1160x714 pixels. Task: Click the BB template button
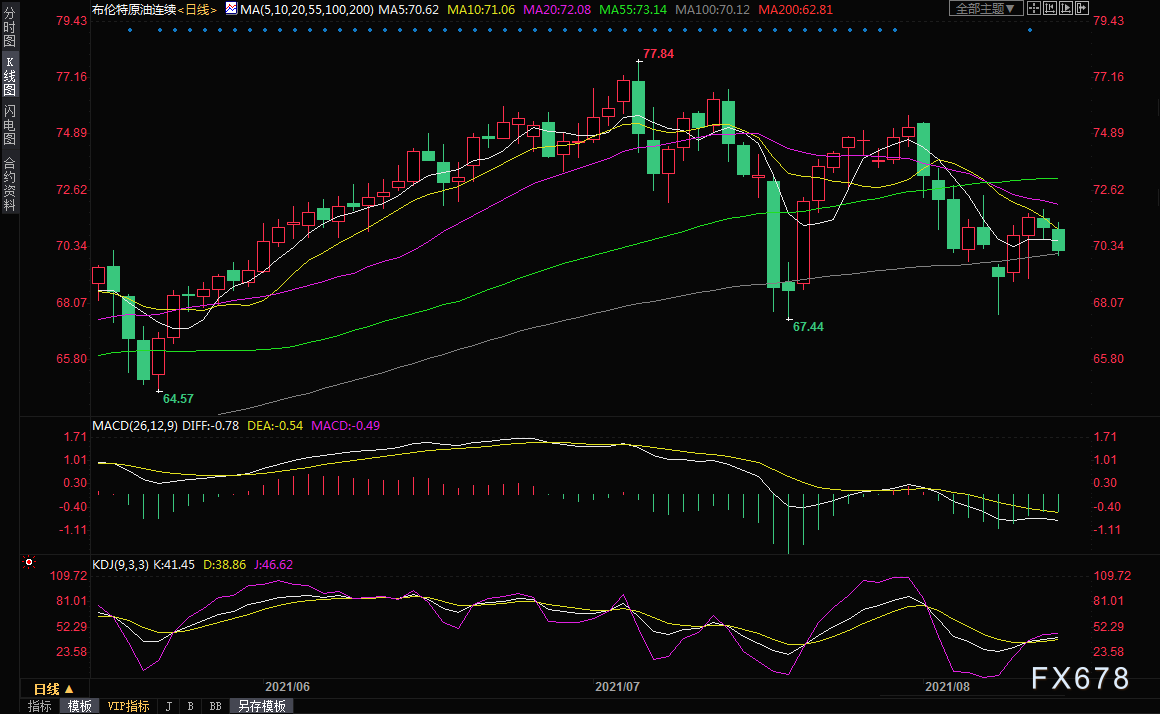click(215, 707)
